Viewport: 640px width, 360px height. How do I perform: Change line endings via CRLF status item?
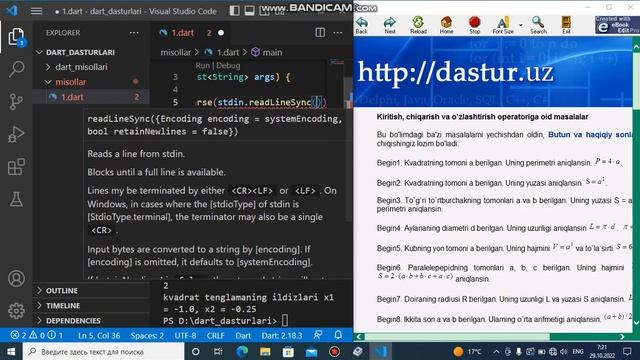coord(216,336)
